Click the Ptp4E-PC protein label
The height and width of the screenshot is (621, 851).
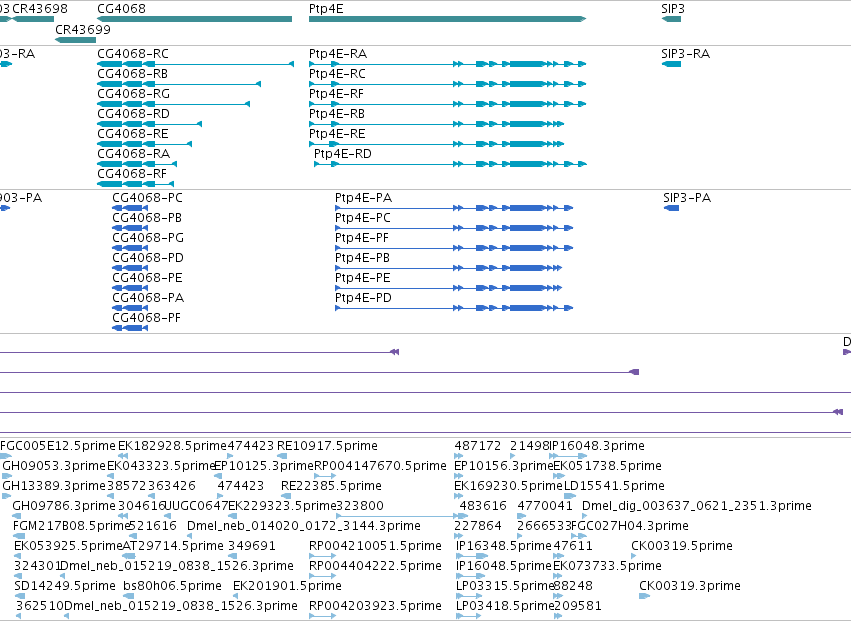[x=363, y=218]
